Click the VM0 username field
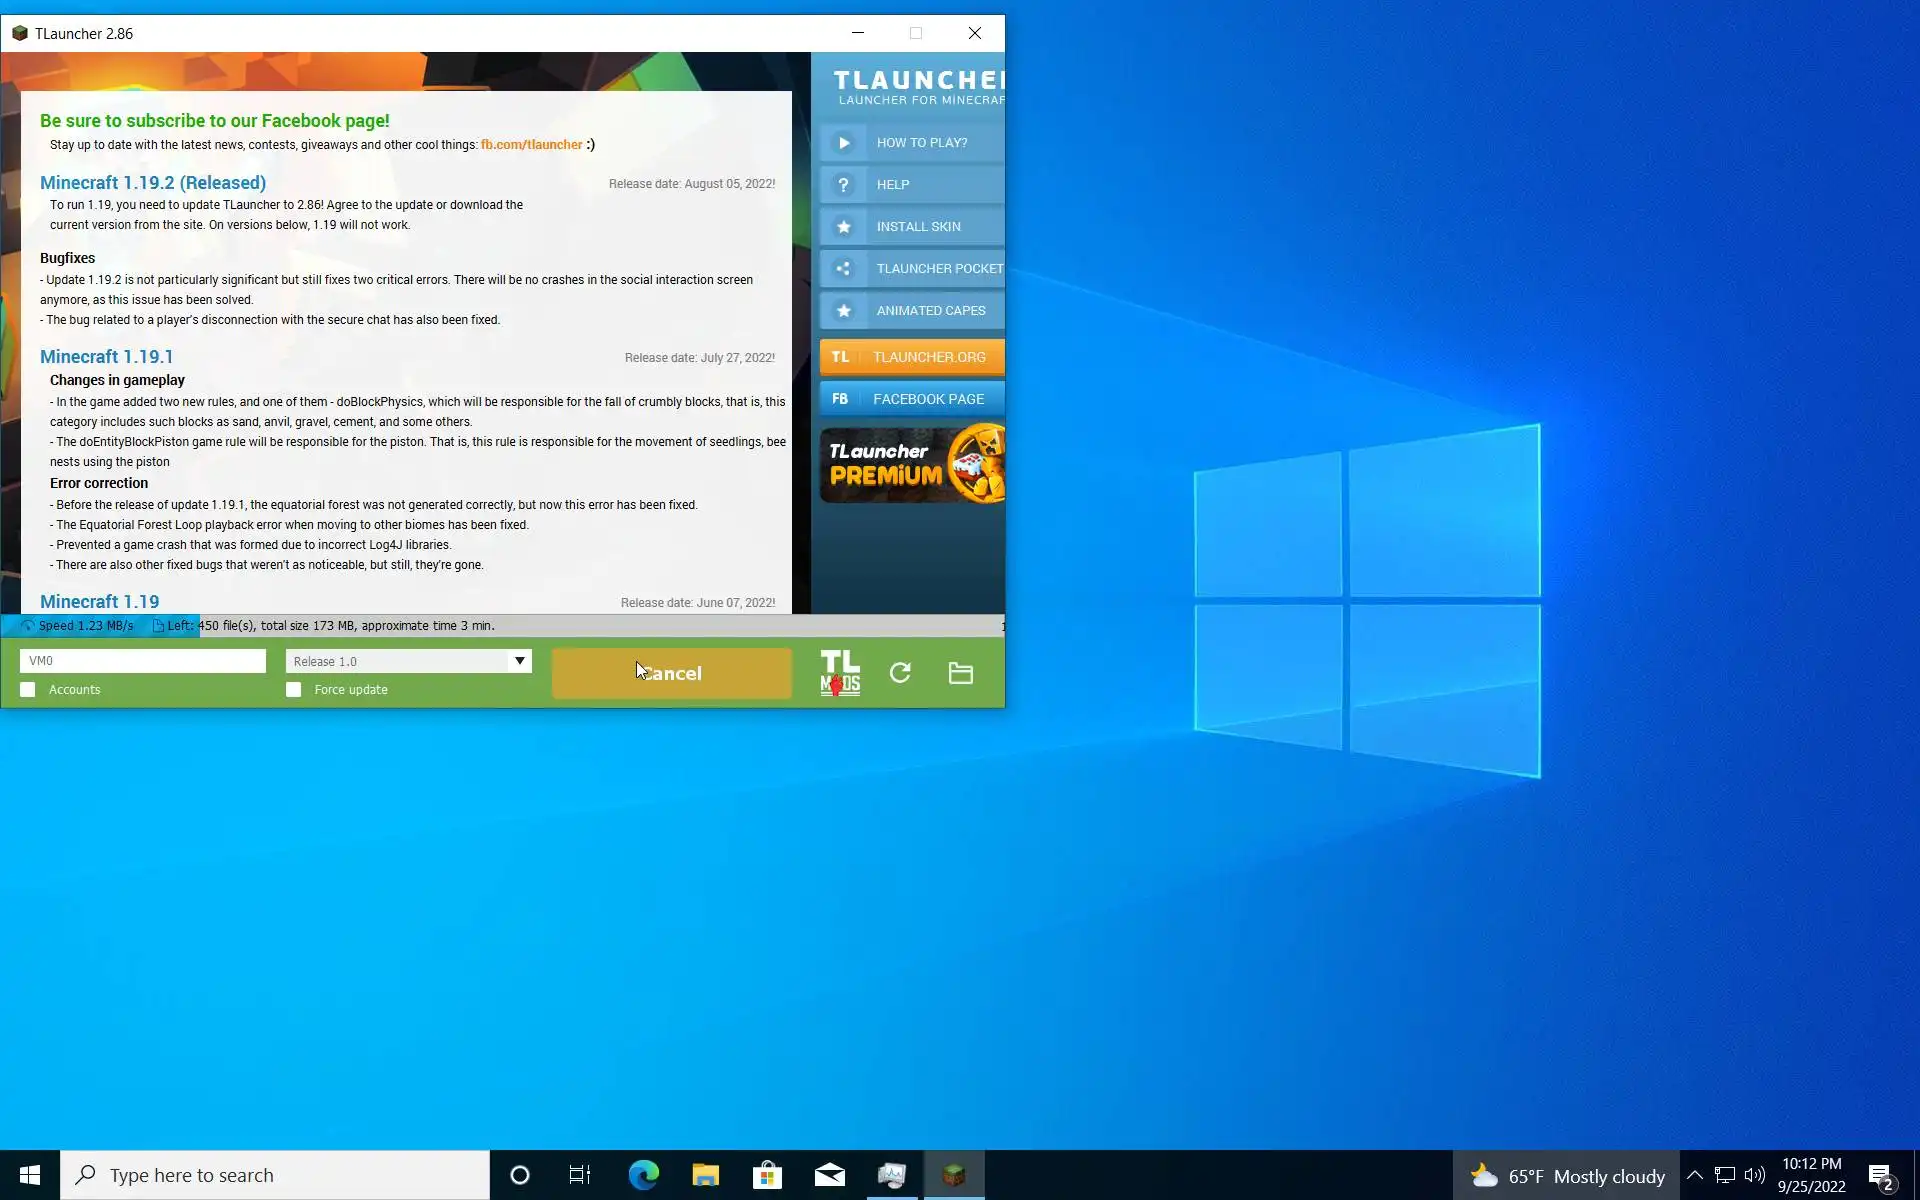 [142, 661]
